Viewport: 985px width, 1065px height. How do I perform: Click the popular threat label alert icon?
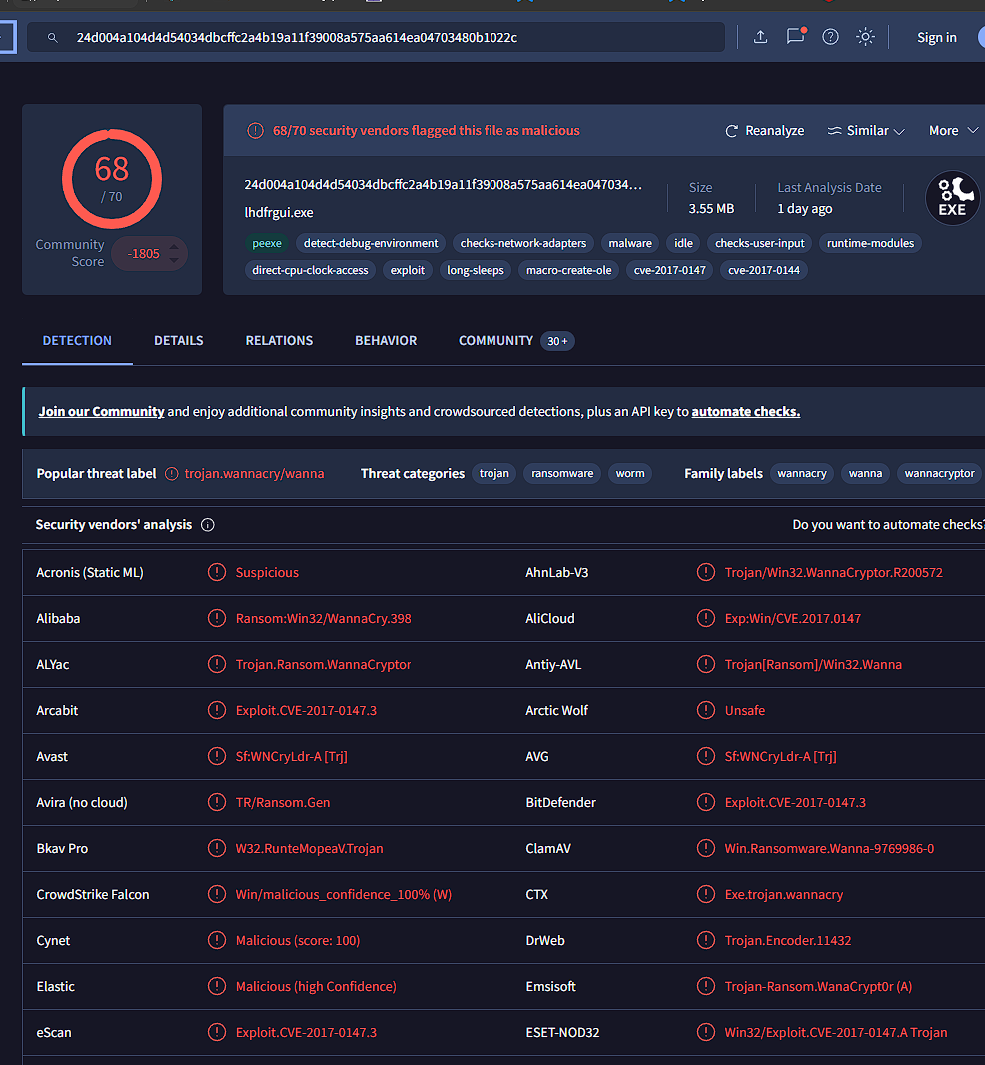coord(172,473)
